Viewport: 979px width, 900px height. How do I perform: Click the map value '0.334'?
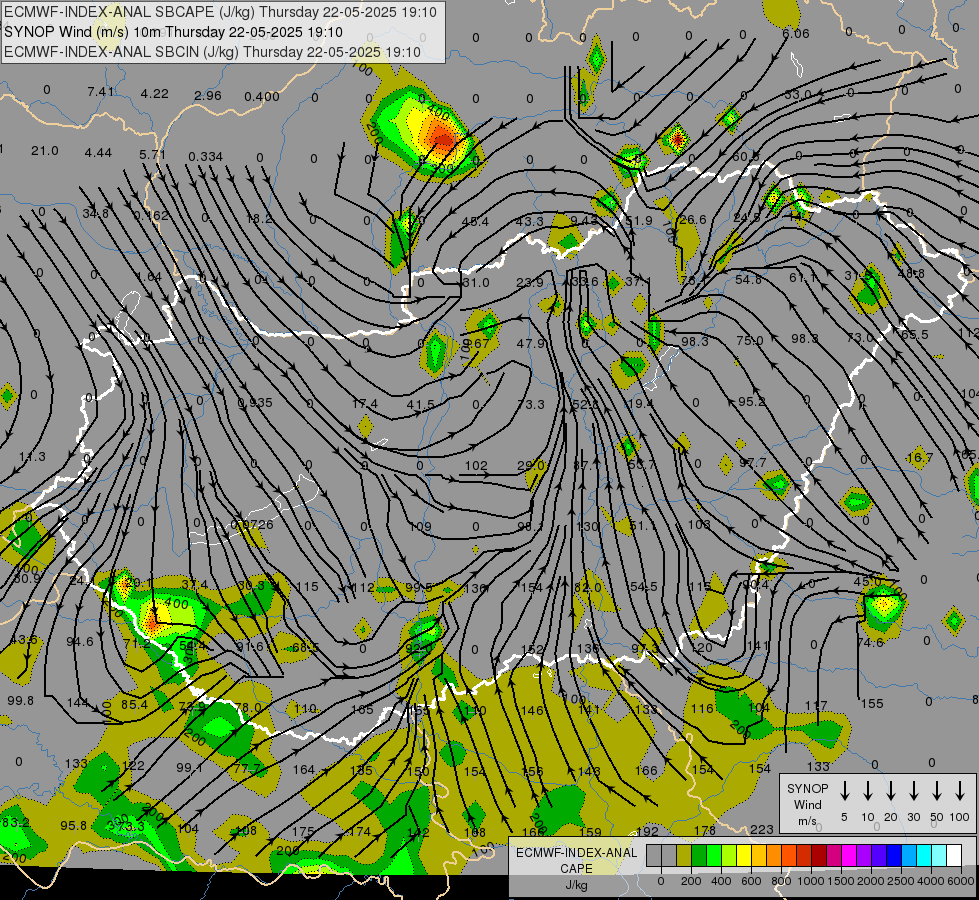pos(205,156)
